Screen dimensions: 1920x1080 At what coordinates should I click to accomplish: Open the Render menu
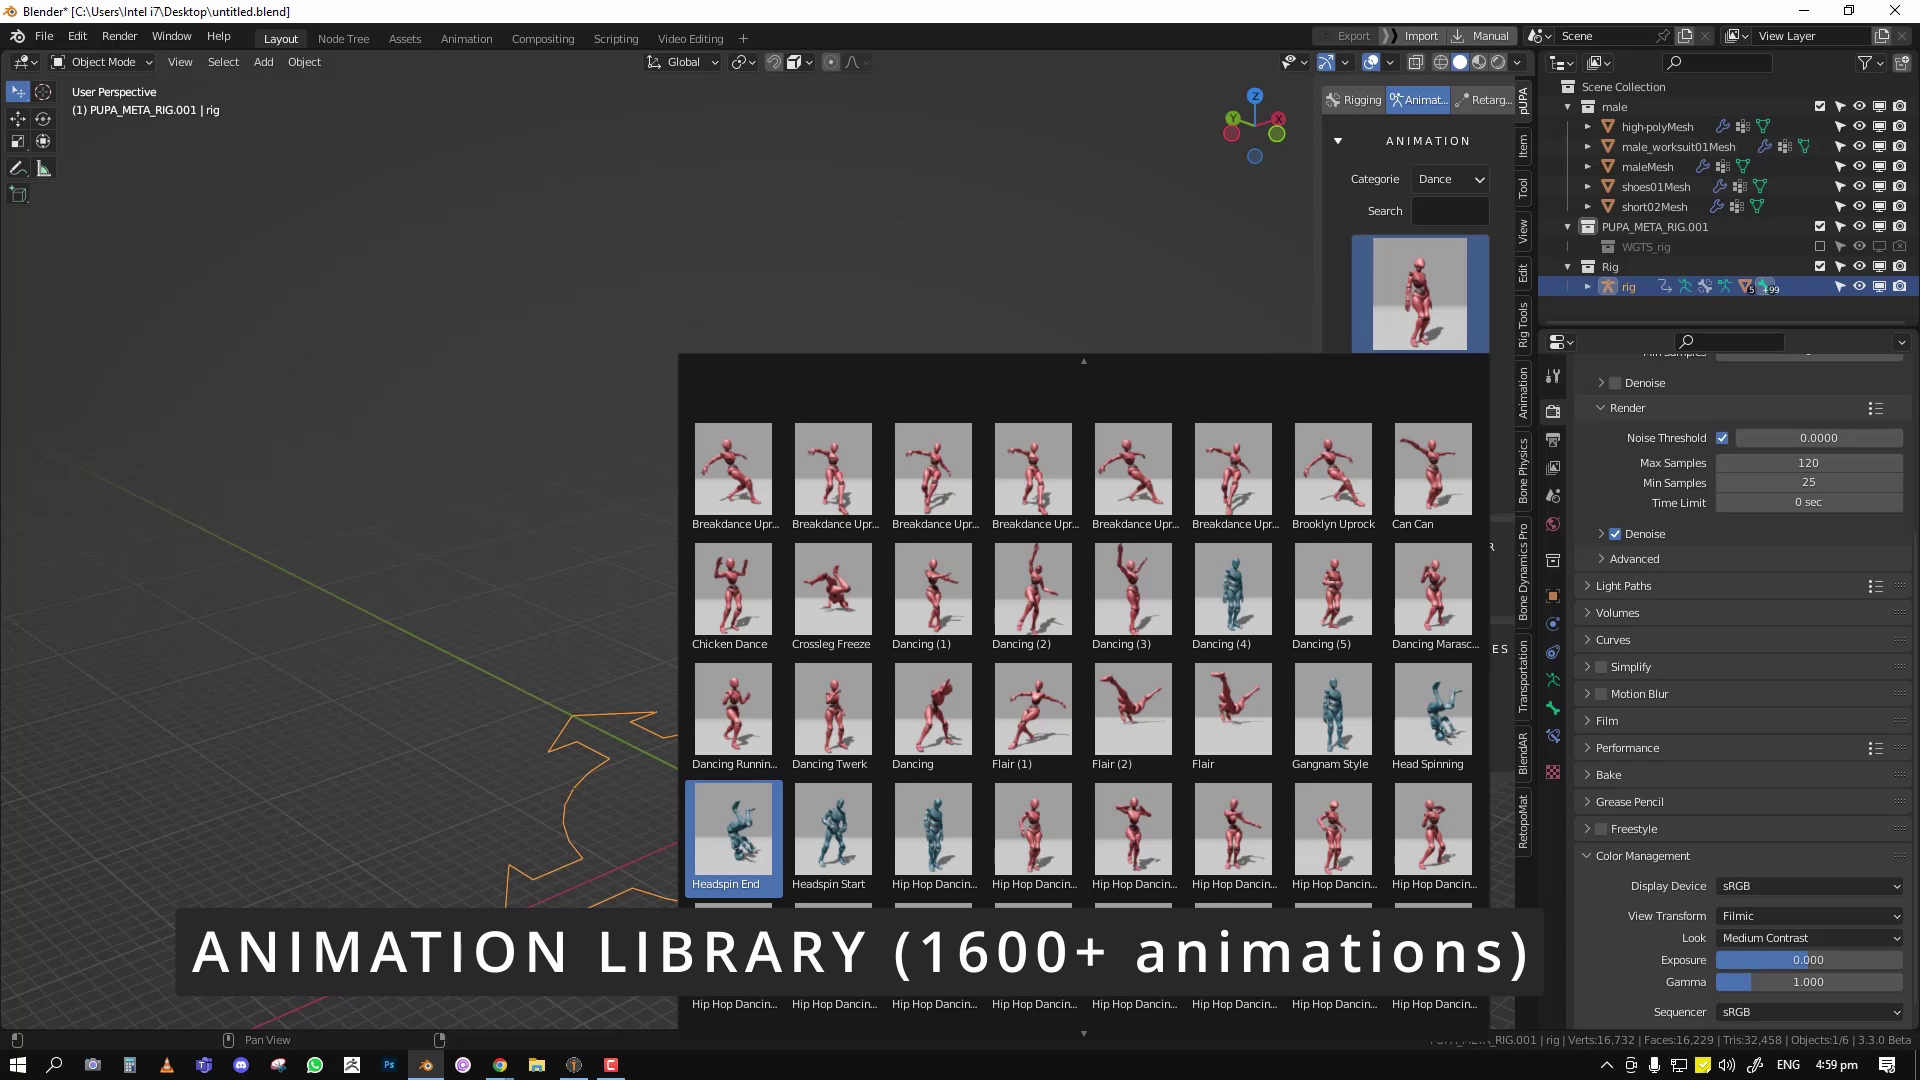[119, 36]
